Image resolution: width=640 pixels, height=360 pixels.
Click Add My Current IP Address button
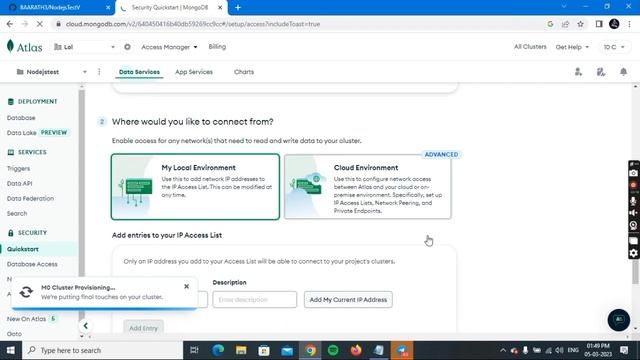(x=348, y=300)
